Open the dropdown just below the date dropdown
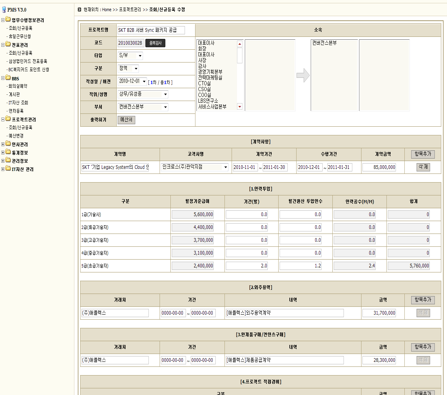Screen dimensions: 447x395 pos(143,94)
